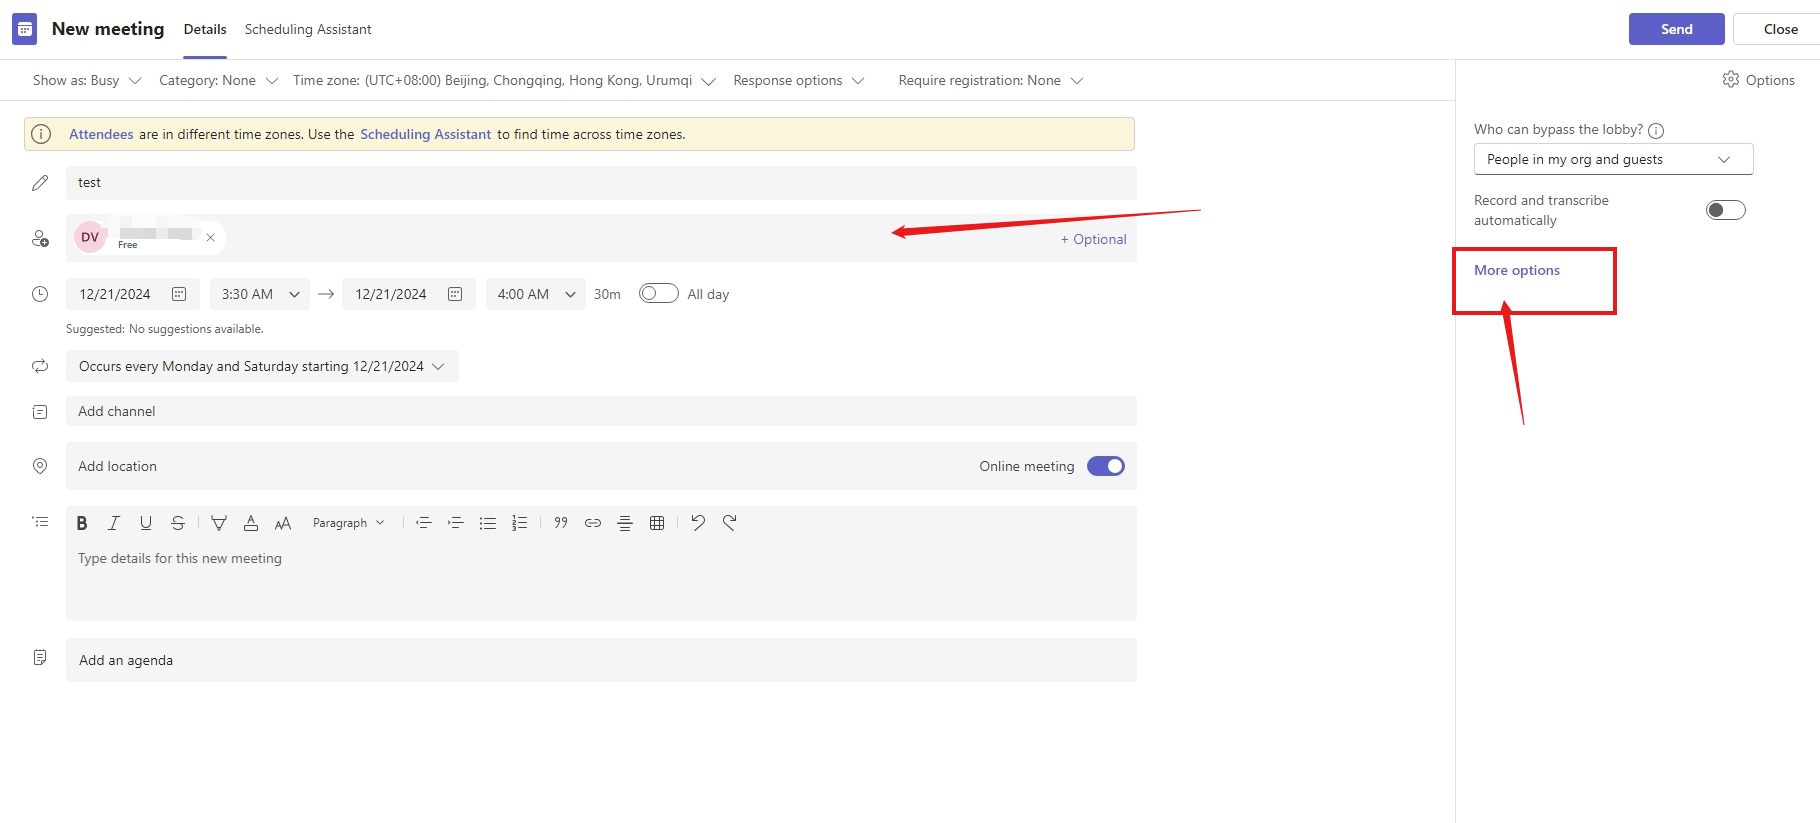1820x823 pixels.
Task: Change the 4:00 AM end time
Action: click(536, 294)
